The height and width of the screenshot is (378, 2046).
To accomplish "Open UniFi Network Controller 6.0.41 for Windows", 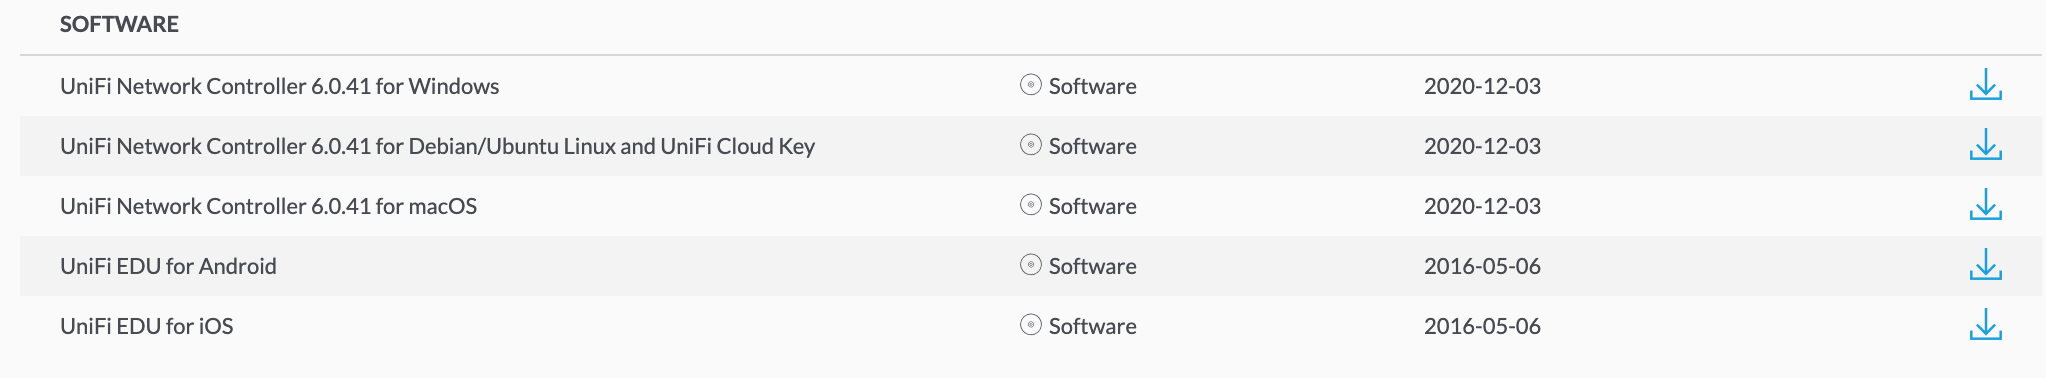I will tap(280, 86).
